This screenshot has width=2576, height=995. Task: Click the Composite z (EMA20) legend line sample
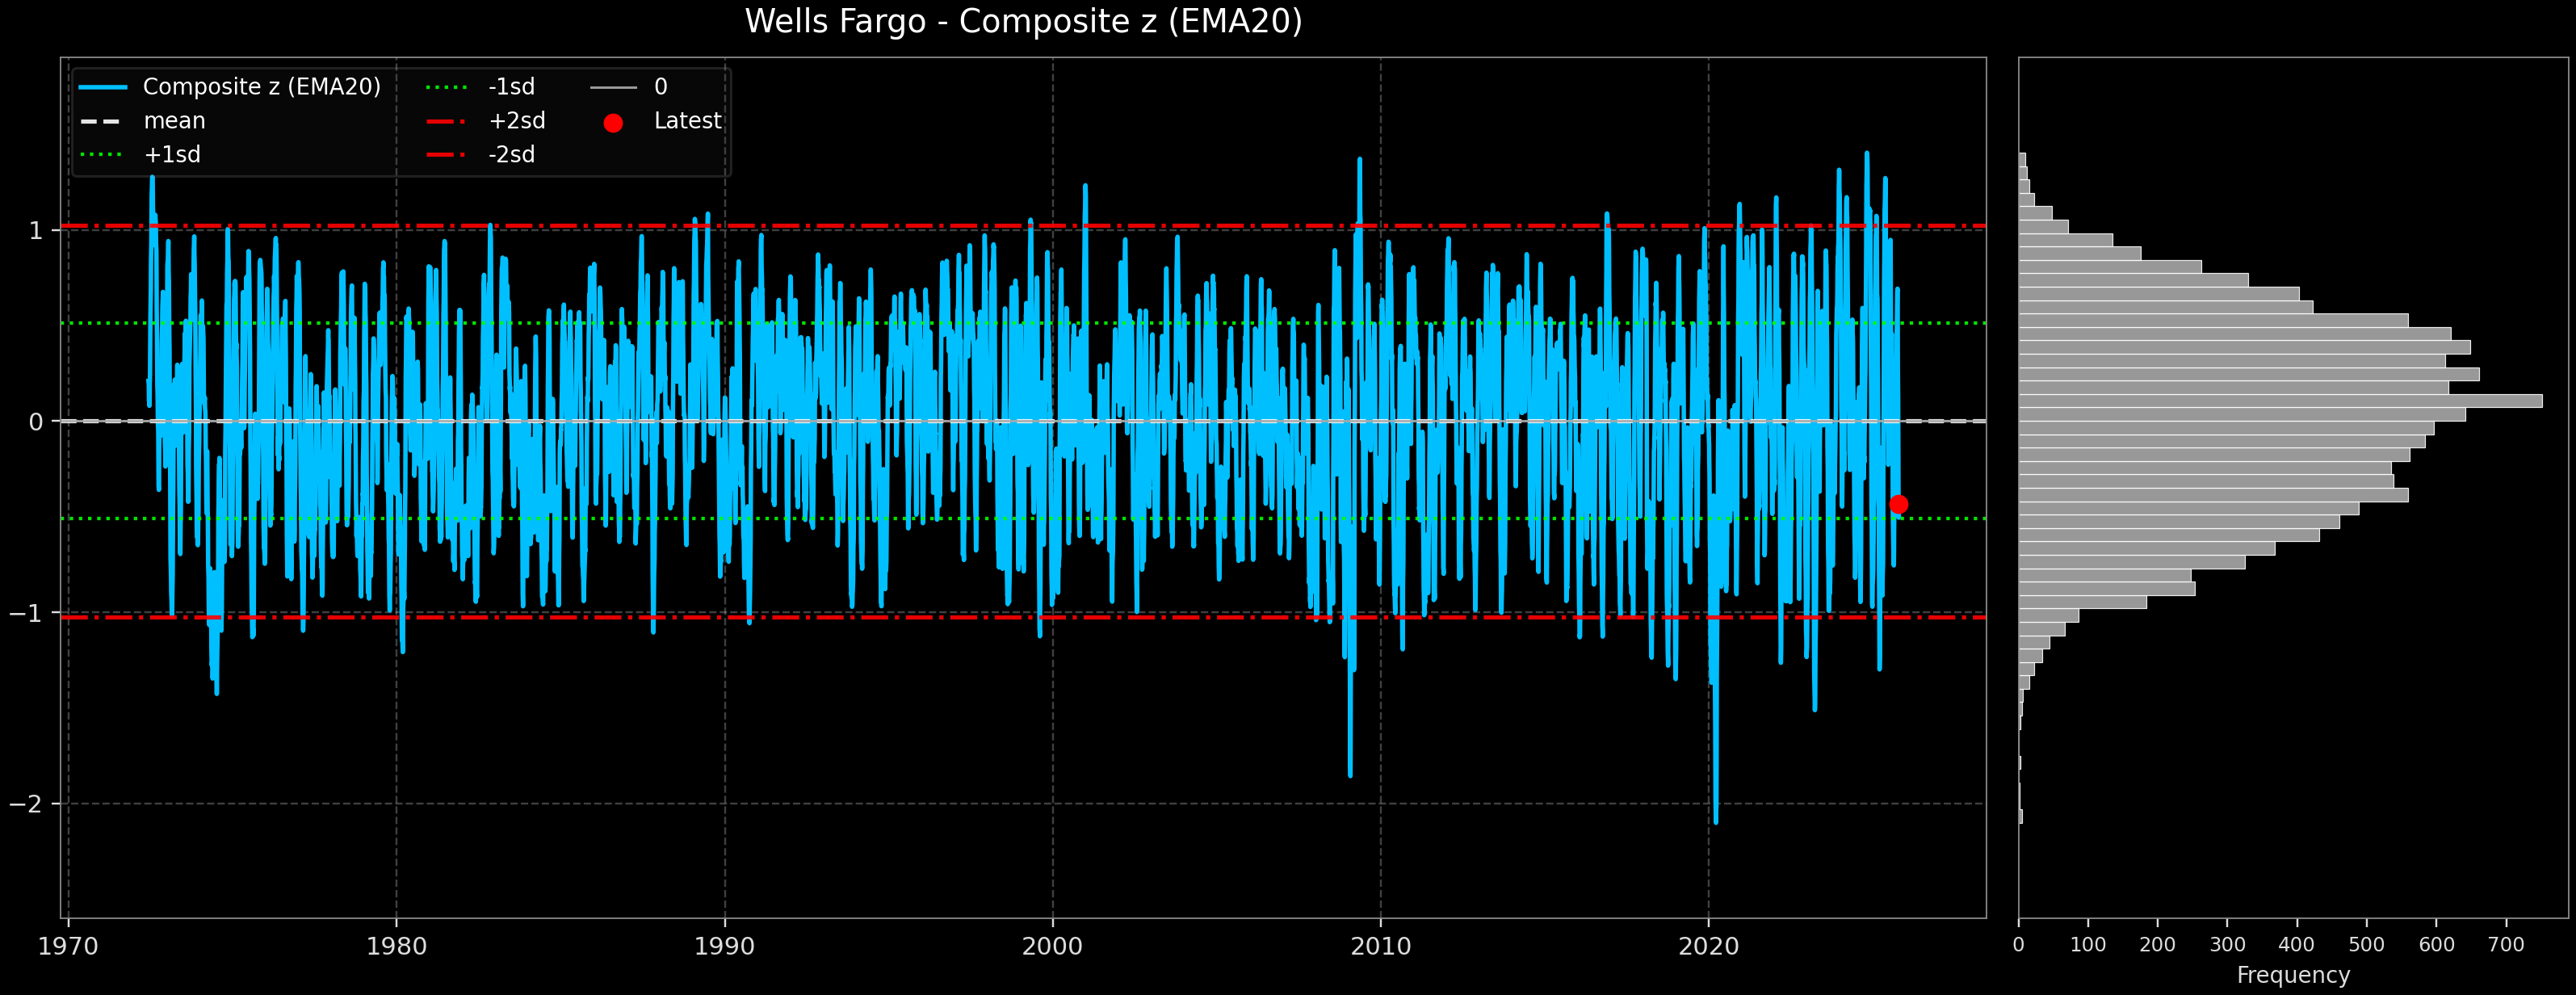pos(105,86)
